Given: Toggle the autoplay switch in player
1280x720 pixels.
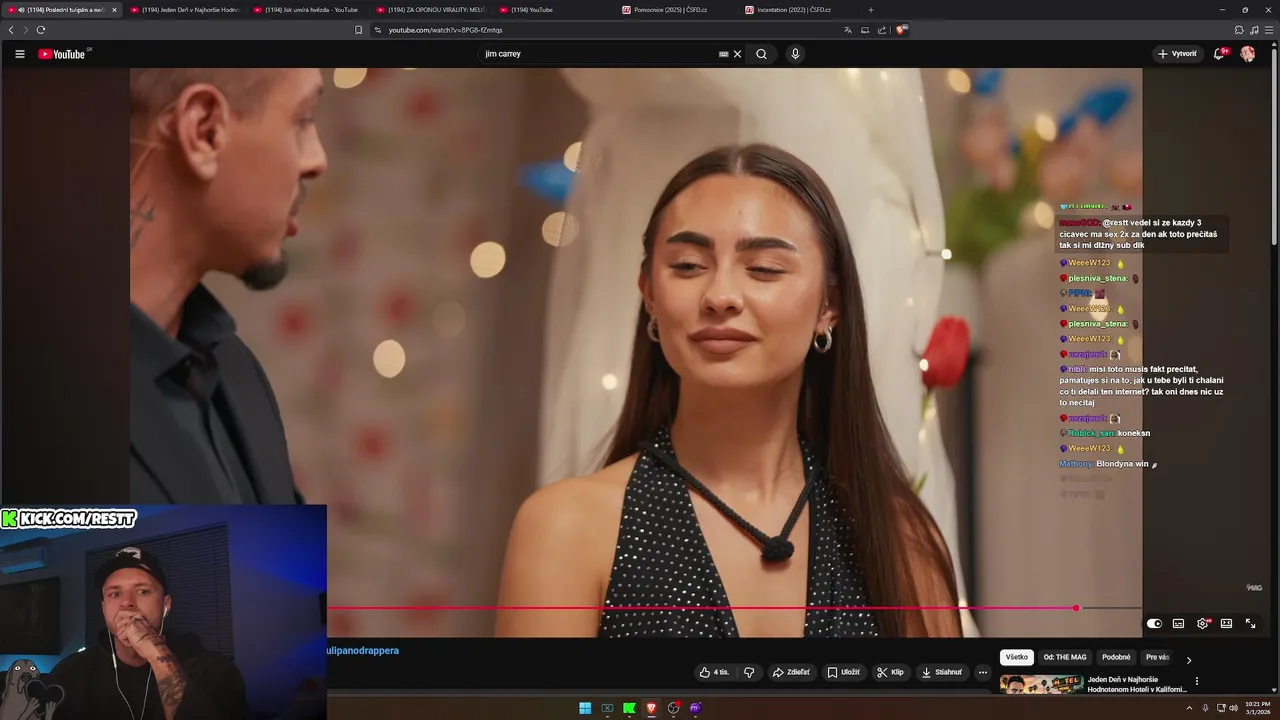Looking at the screenshot, I should point(1154,623).
